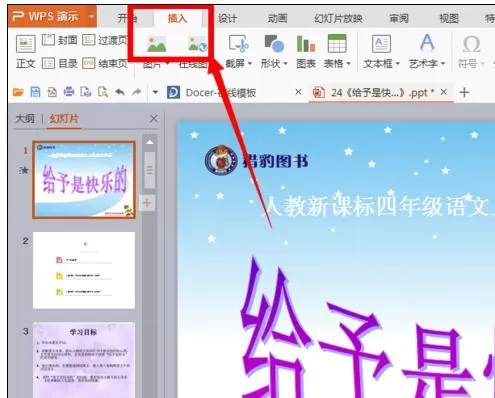Switch to the 大纲 outline pane tab
The image size is (495, 398).
click(25, 118)
